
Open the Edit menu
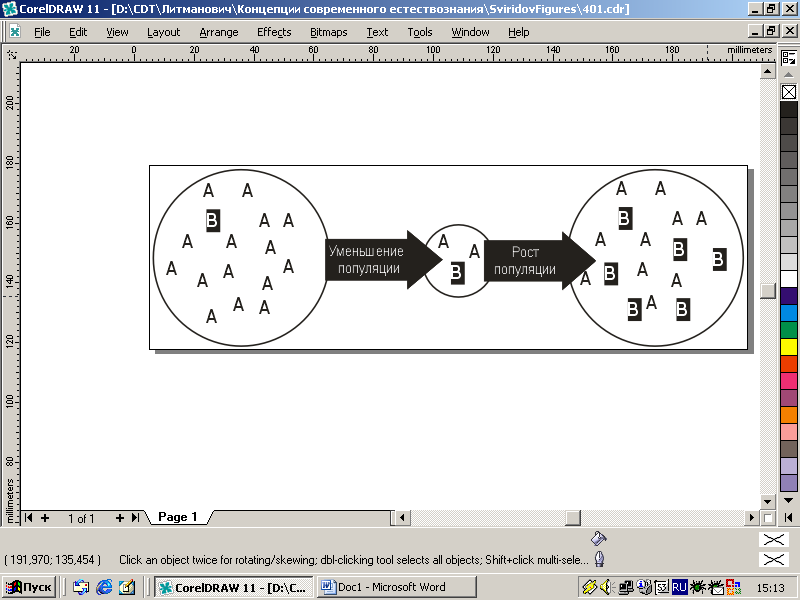78,32
